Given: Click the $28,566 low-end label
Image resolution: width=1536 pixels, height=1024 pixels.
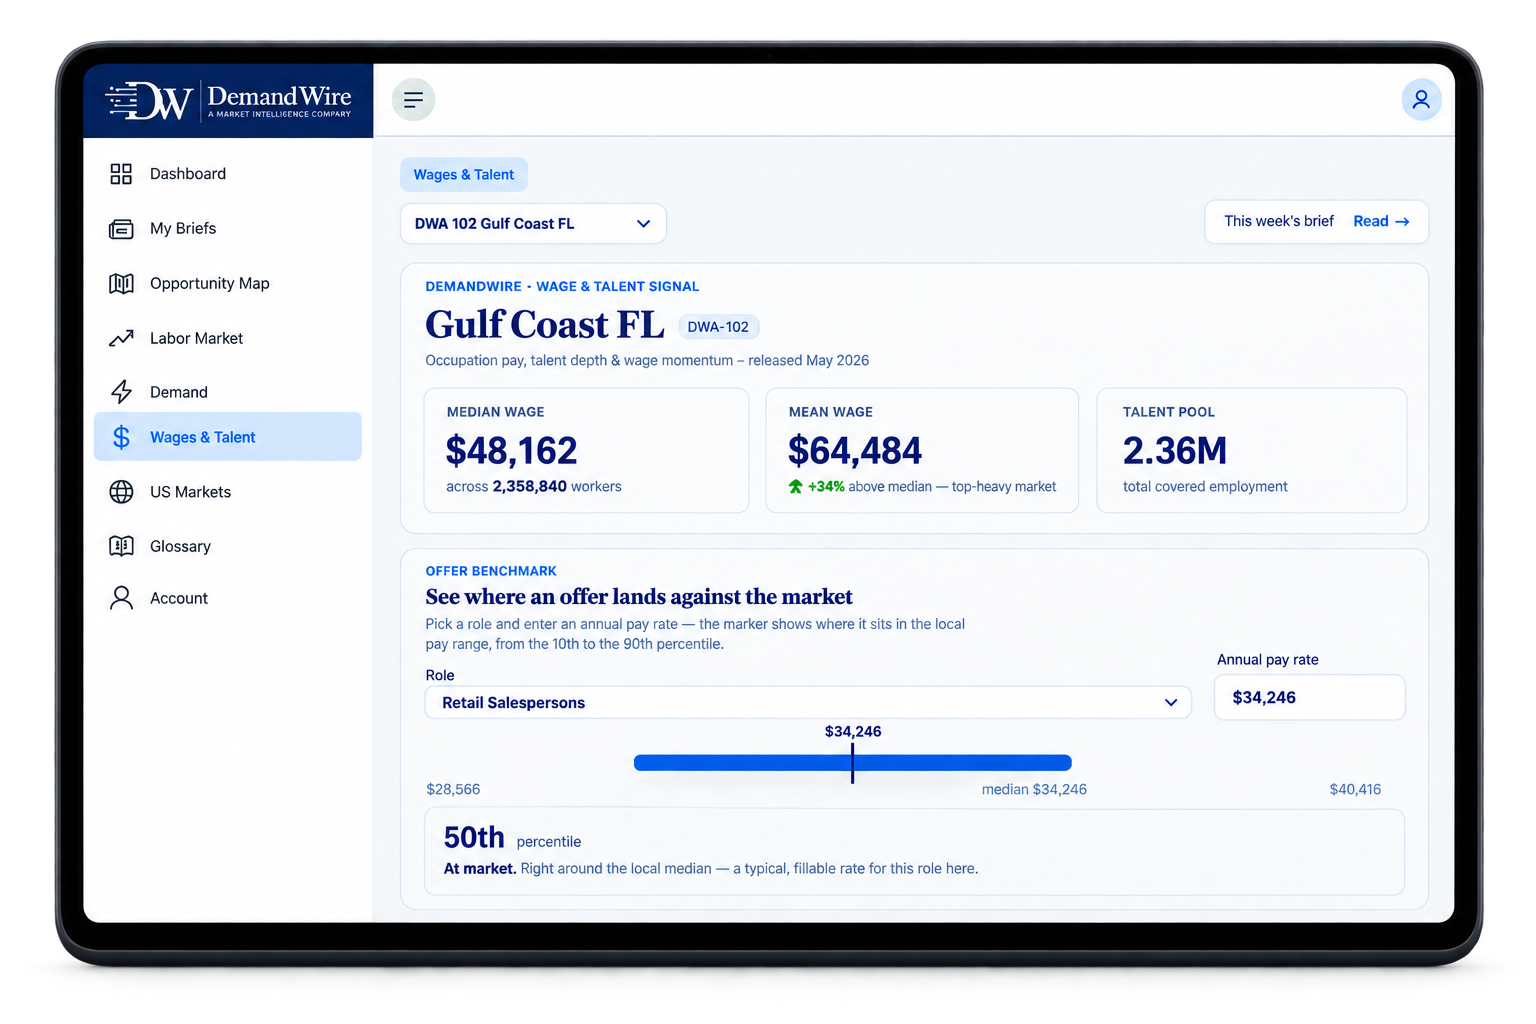Looking at the screenshot, I should tap(453, 790).
